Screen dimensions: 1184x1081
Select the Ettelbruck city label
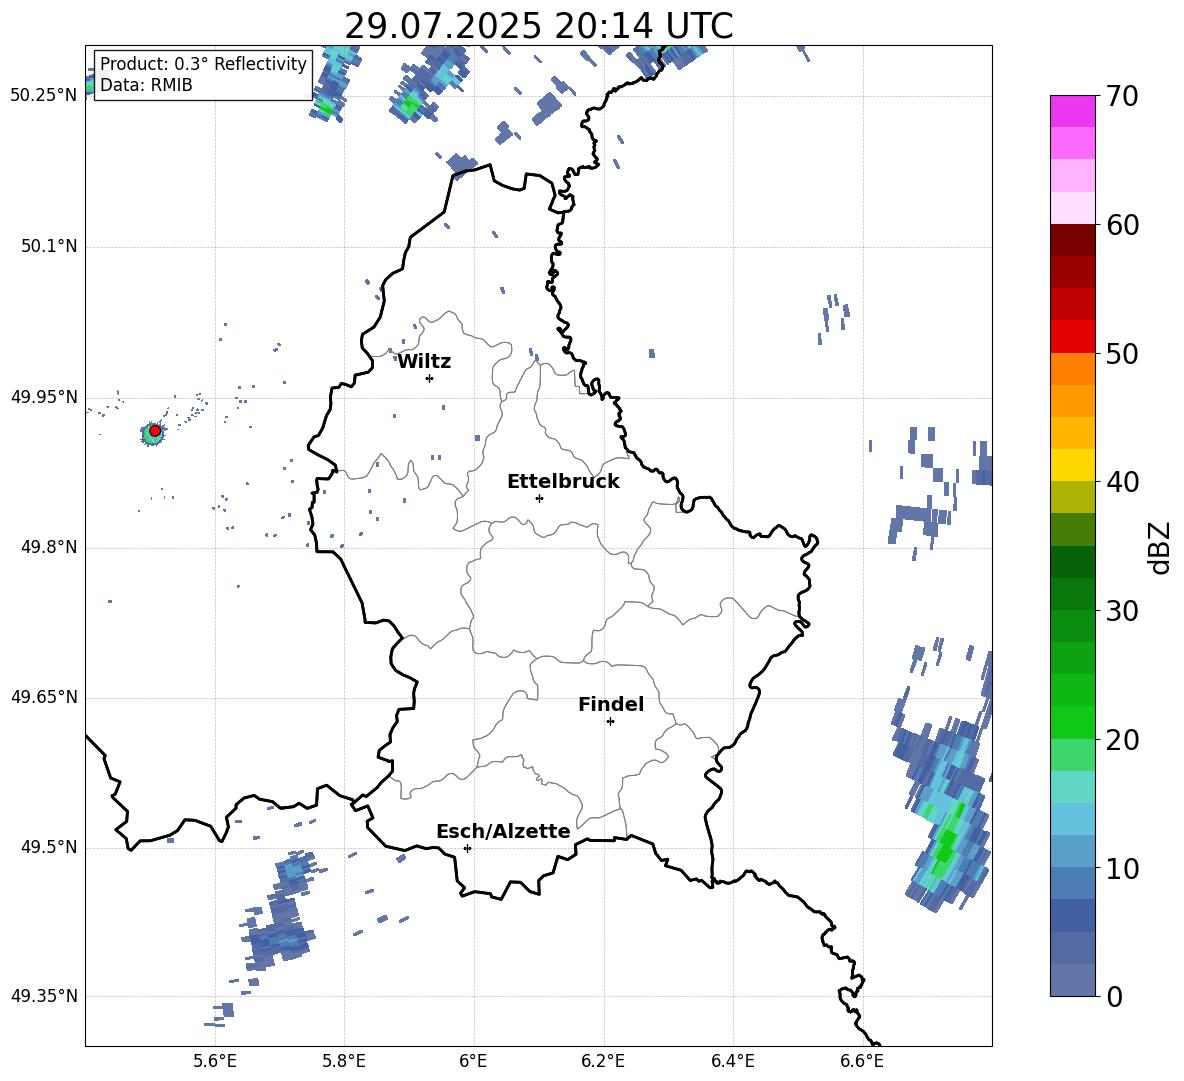563,482
